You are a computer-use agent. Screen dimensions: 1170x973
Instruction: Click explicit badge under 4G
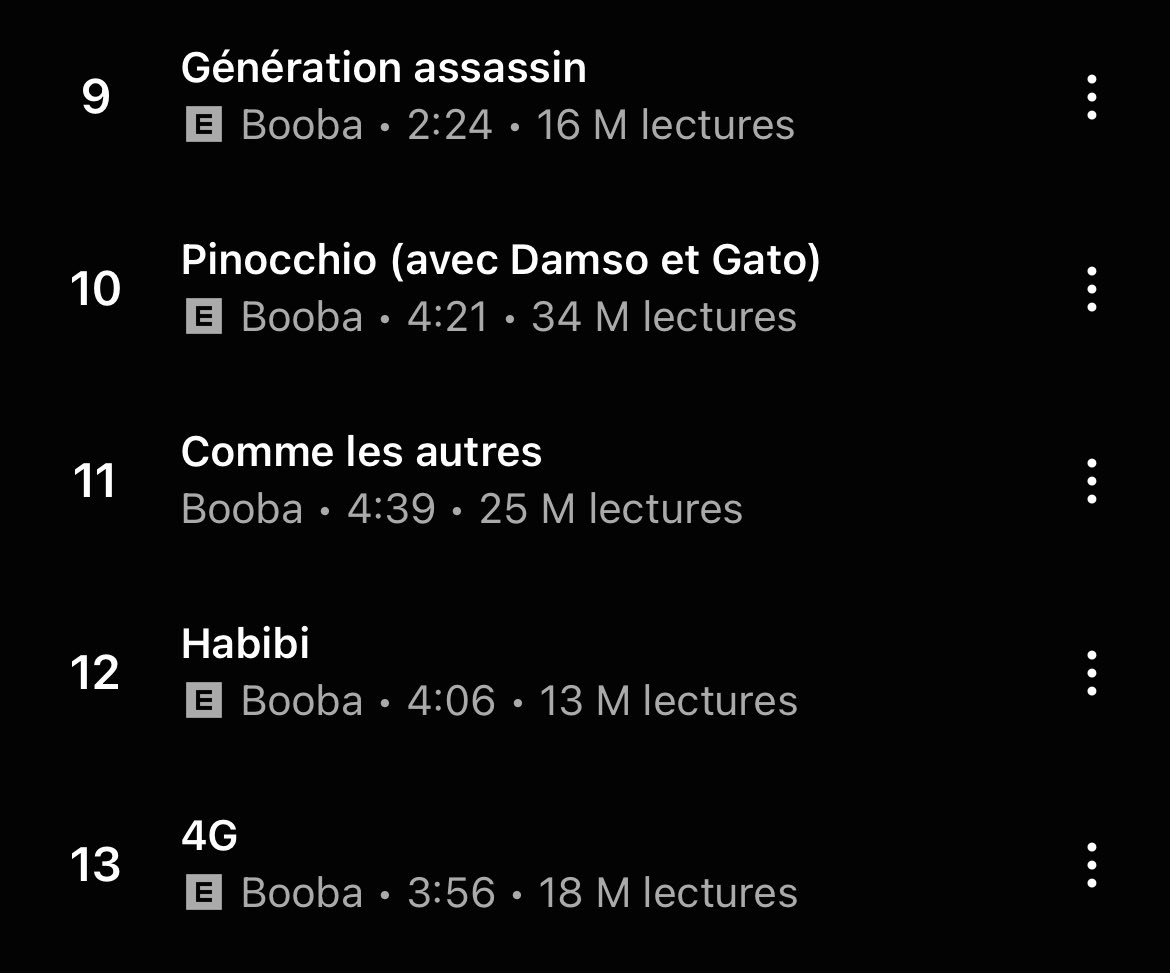(204, 892)
